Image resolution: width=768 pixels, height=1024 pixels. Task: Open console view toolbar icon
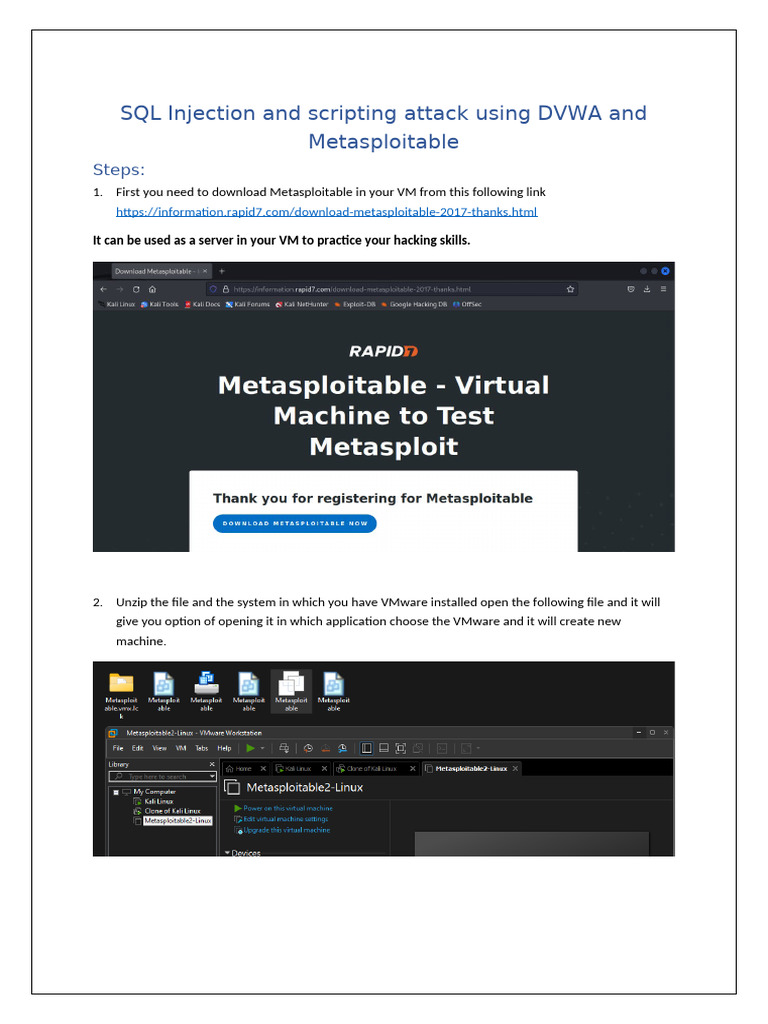[442, 748]
